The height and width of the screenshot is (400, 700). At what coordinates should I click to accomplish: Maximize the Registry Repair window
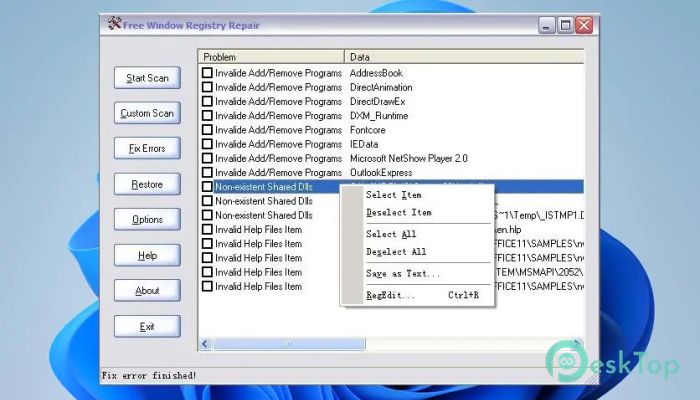tap(565, 25)
